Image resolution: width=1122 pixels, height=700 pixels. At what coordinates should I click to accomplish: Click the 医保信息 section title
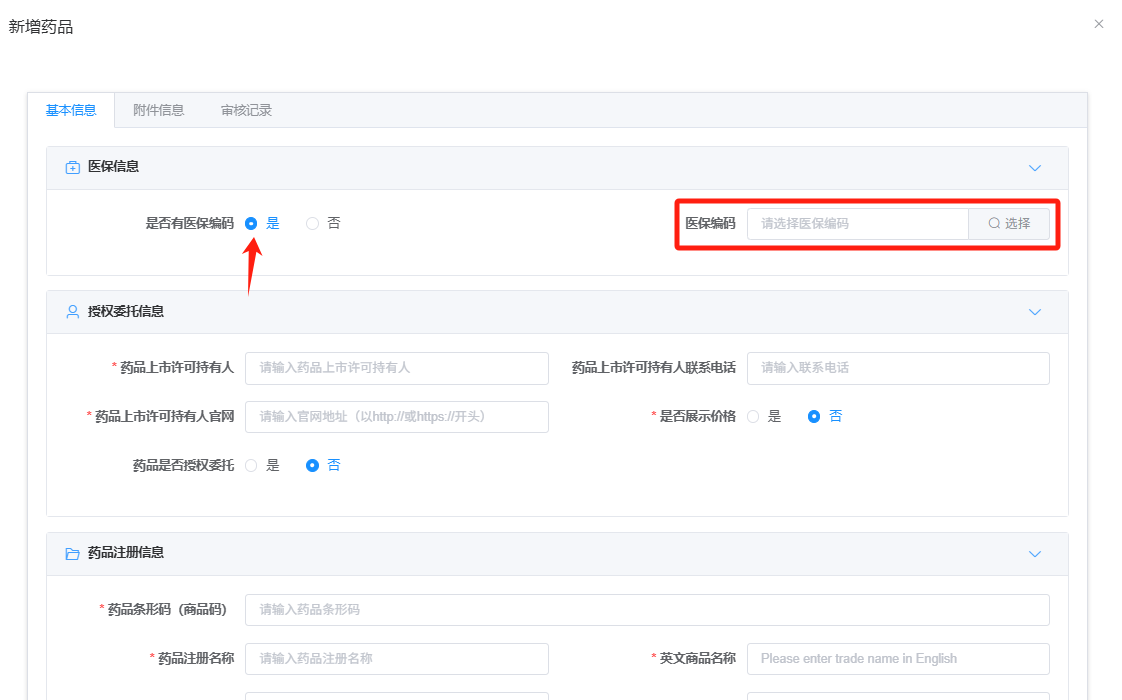coord(113,167)
